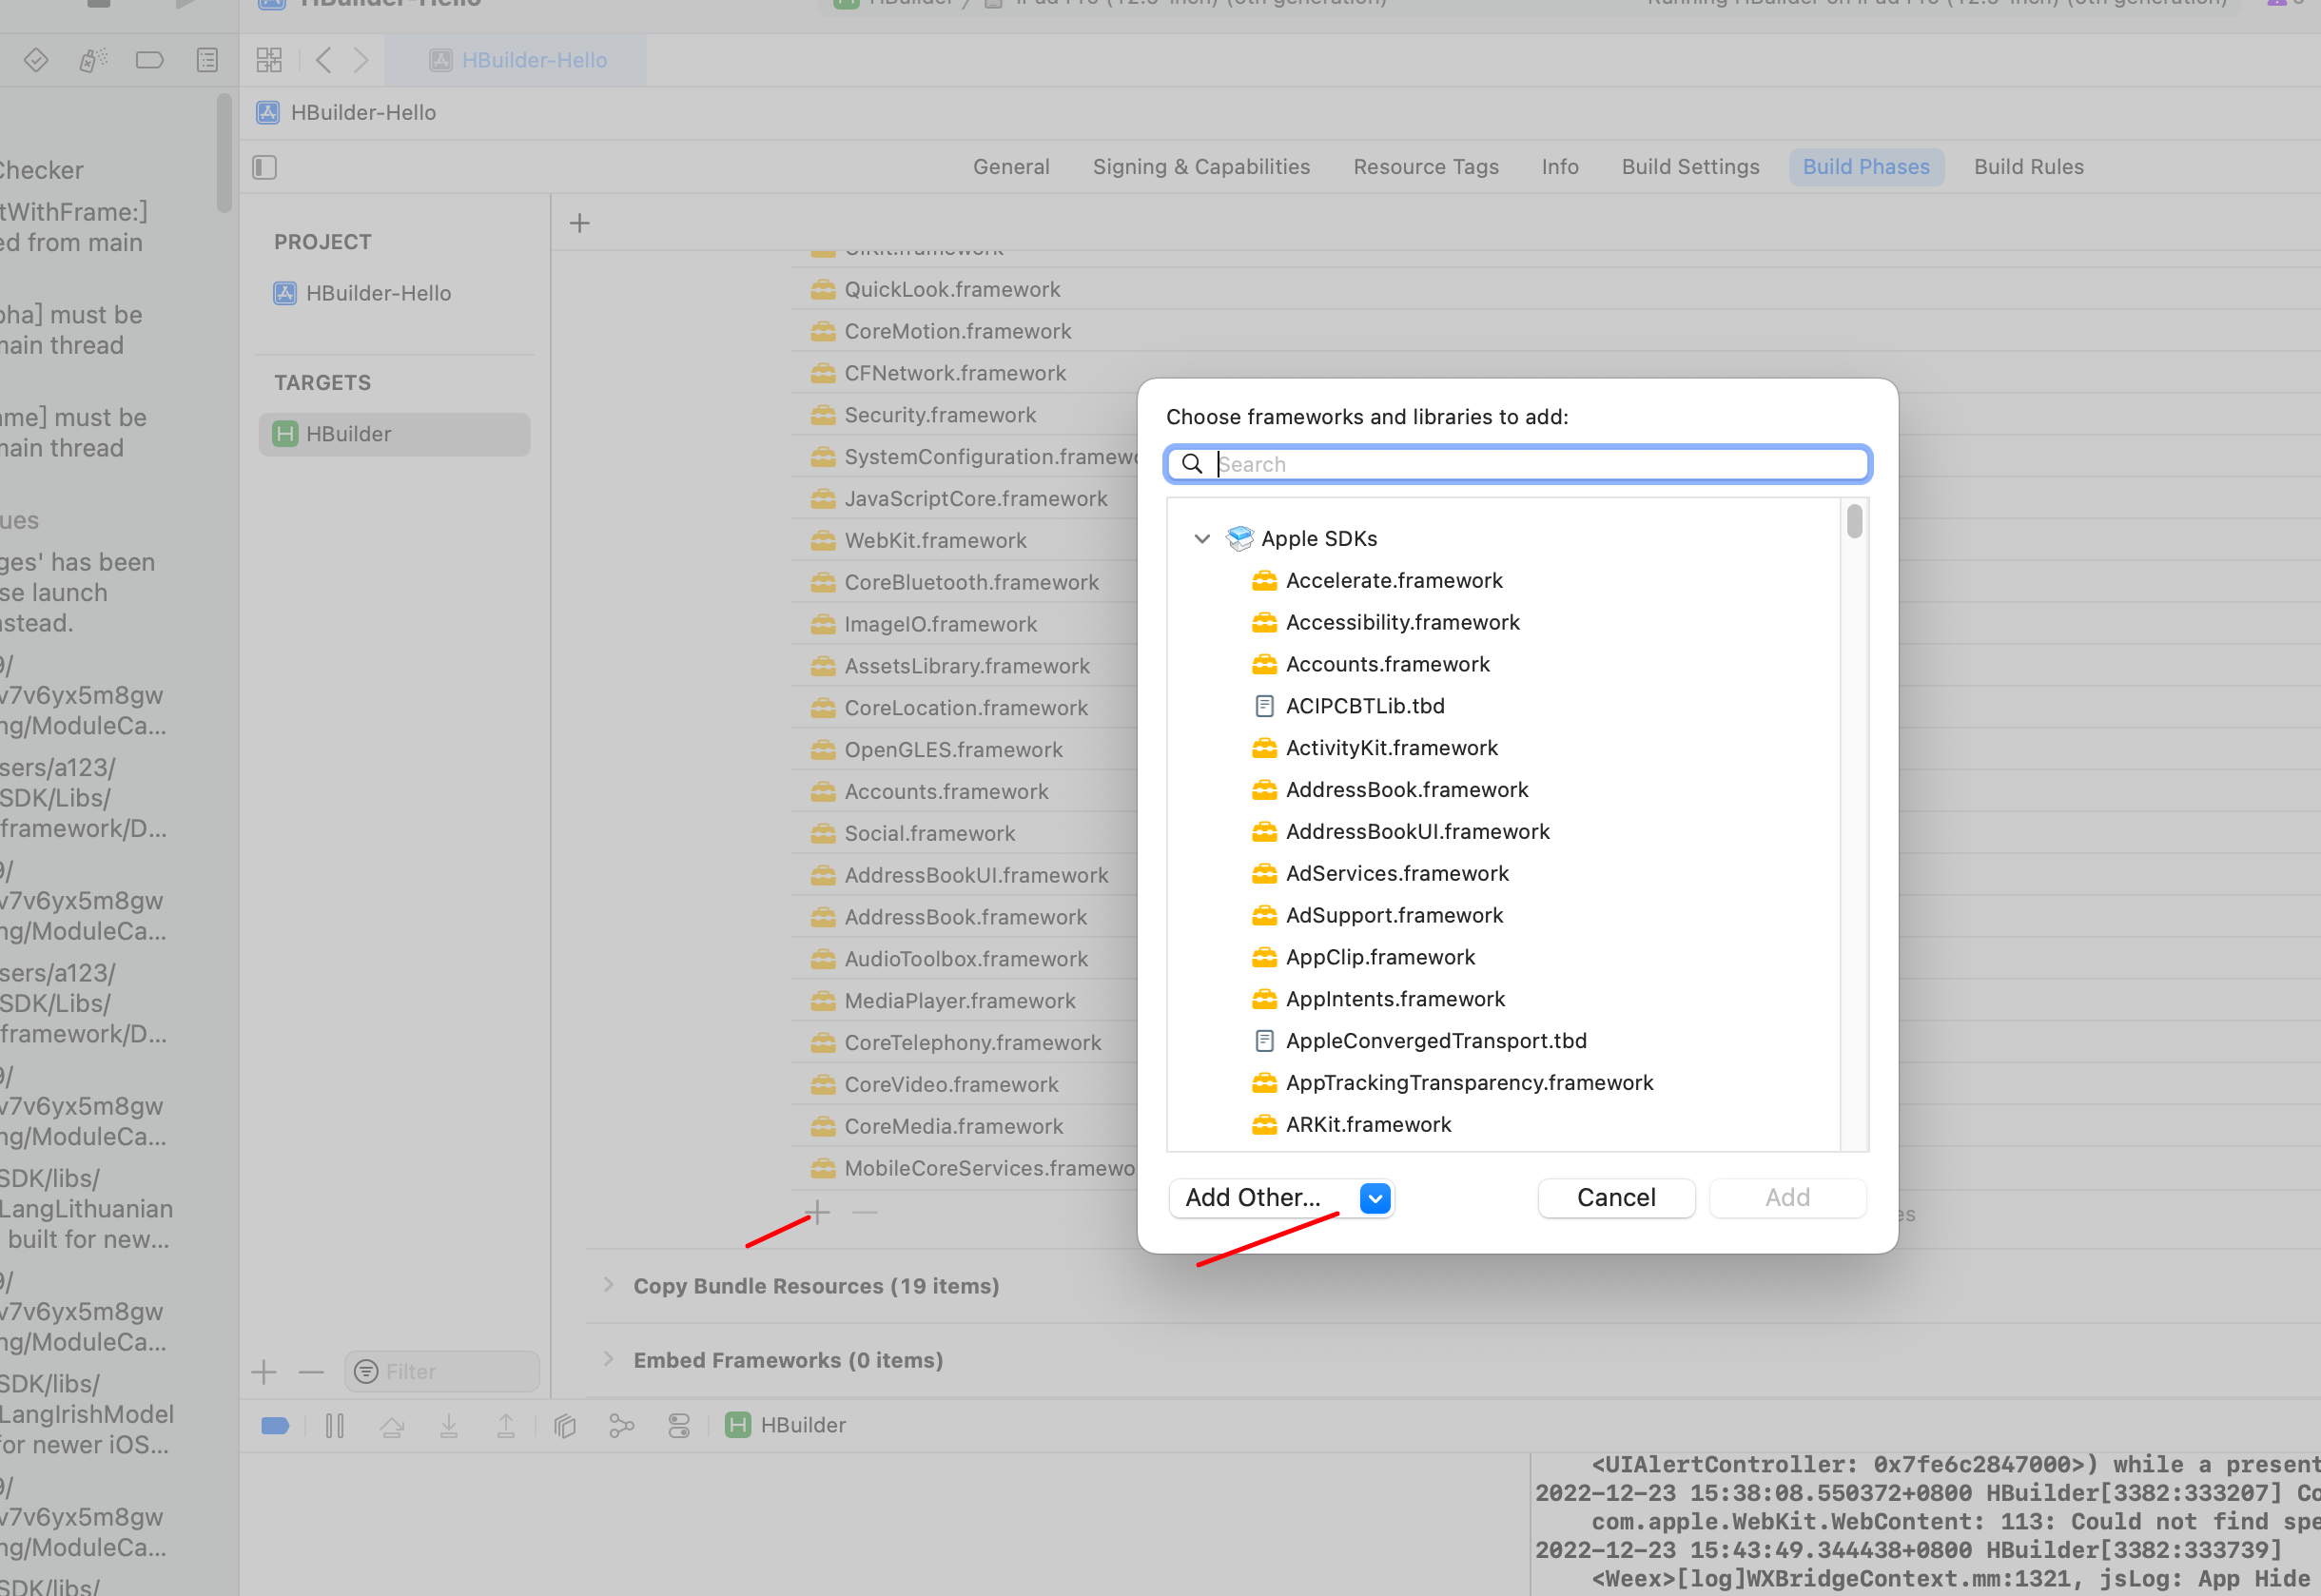This screenshot has width=2321, height=1596.
Task: Open the Add Other dropdown arrow
Action: click(1375, 1198)
